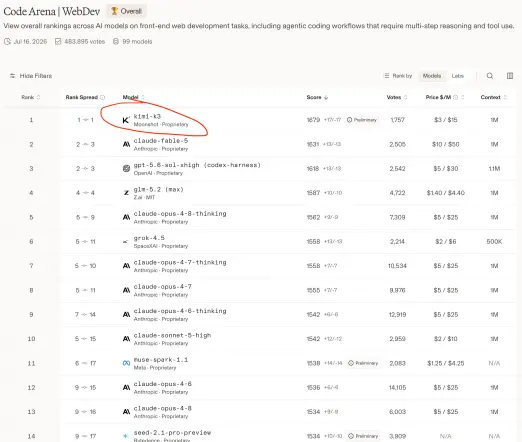Click the 500K context cell for grok-4.5
The image size is (522, 442).
[494, 242]
